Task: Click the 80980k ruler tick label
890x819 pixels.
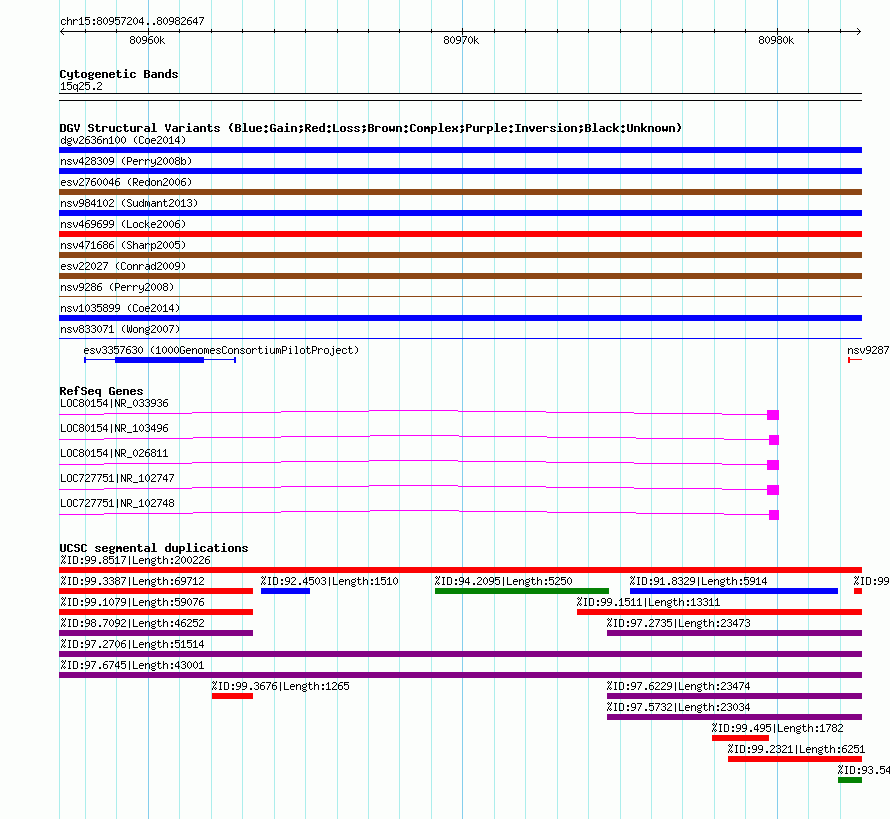Action: [776, 40]
